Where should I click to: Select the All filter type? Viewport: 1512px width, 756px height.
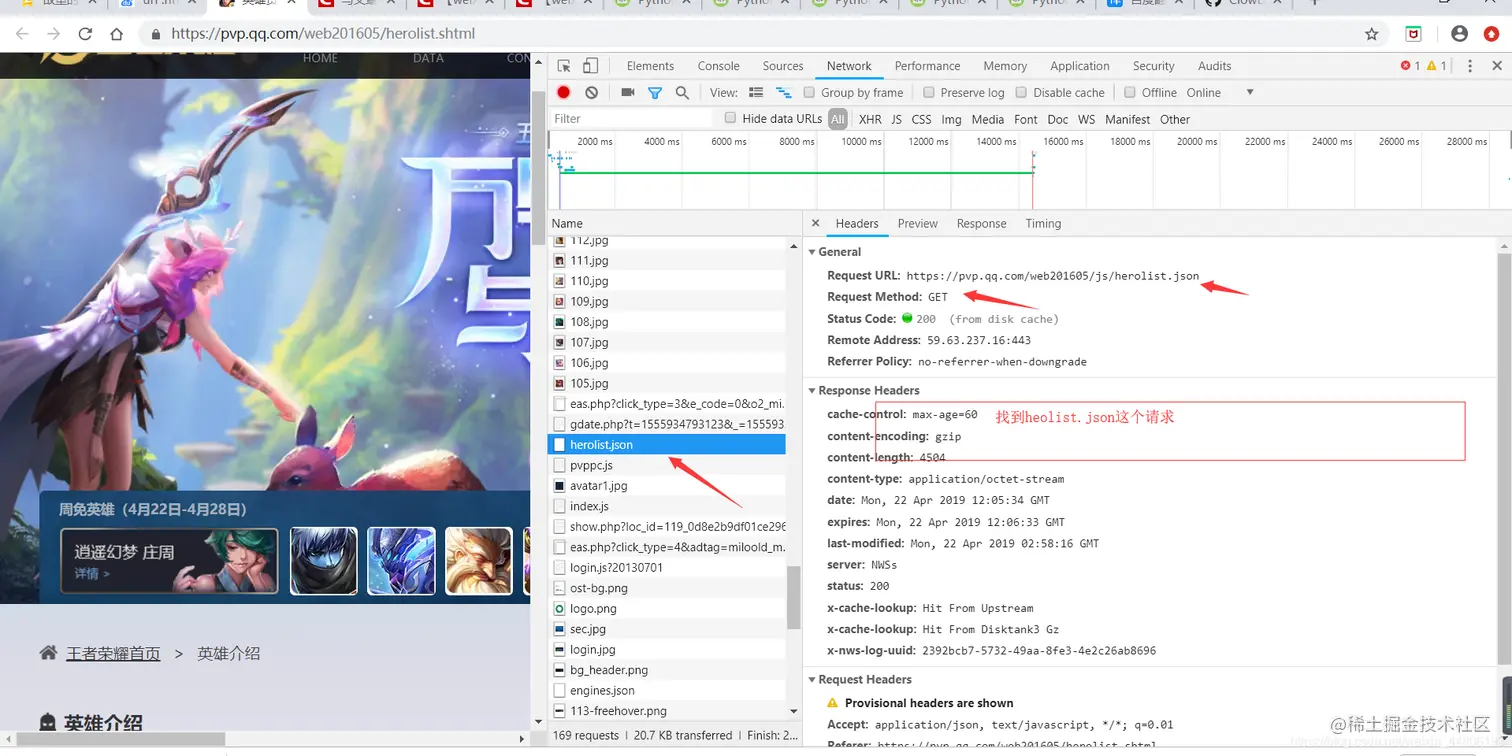click(838, 119)
